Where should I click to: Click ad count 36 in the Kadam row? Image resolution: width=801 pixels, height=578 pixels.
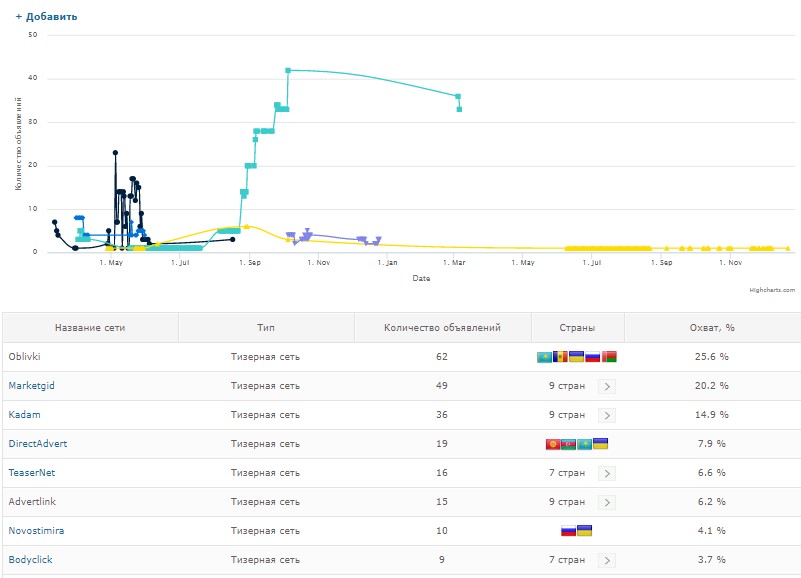[442, 414]
